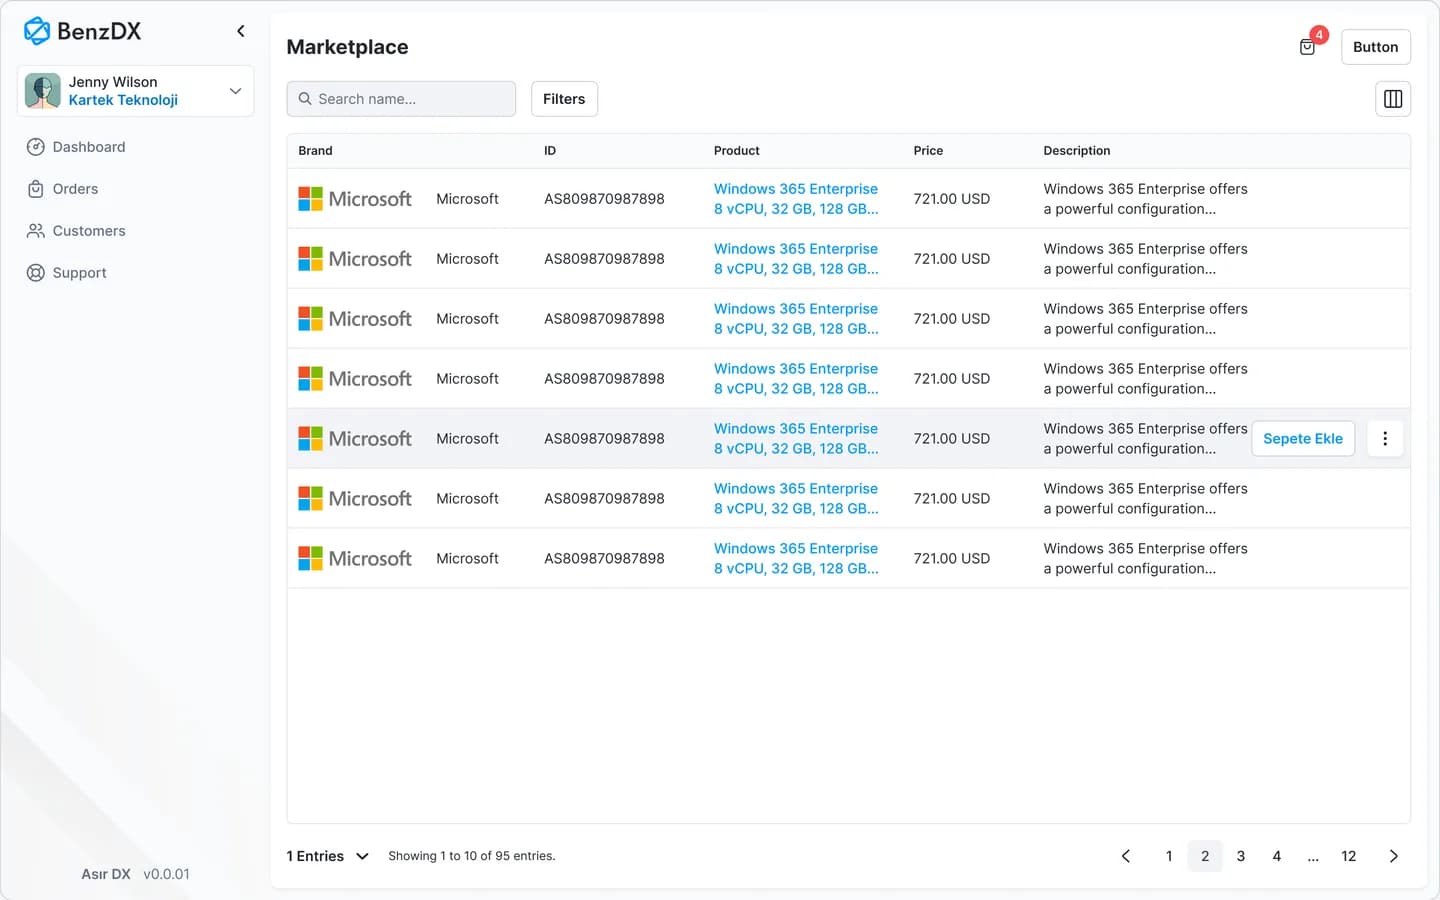Open the column layout toggle icon
The image size is (1440, 900).
click(1393, 99)
